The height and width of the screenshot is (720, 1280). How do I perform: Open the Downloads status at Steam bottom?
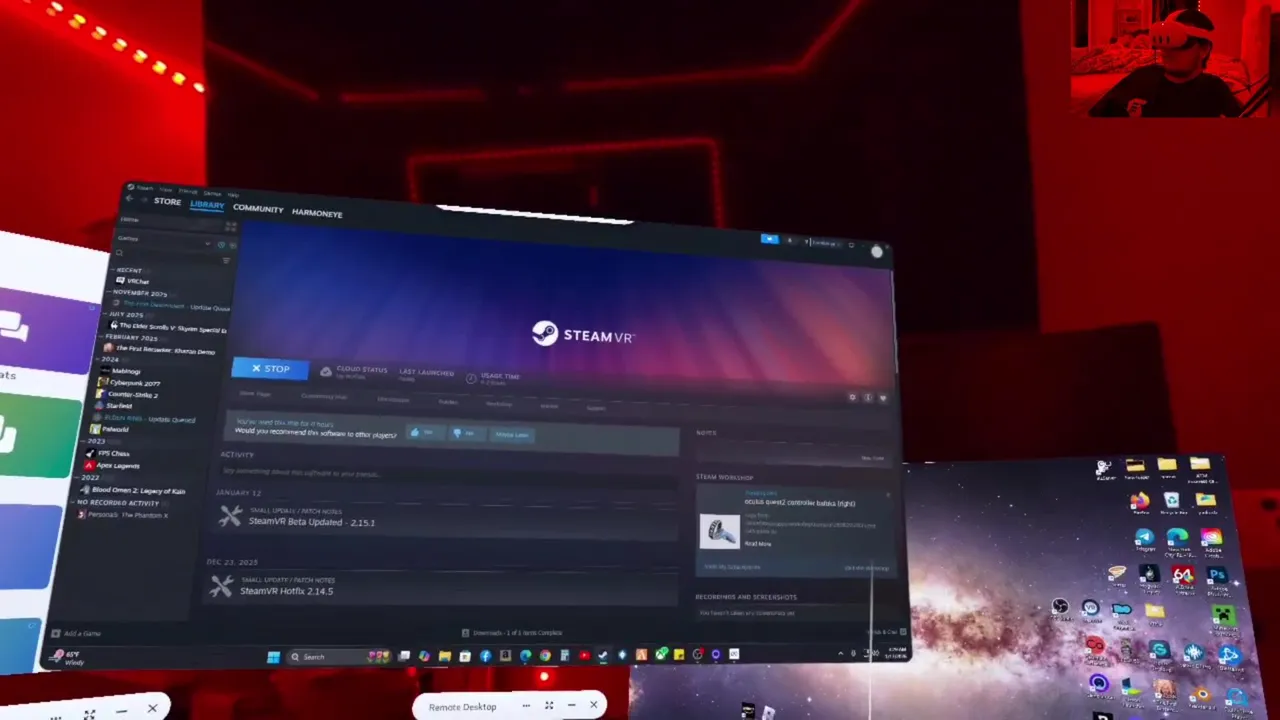[x=512, y=633]
